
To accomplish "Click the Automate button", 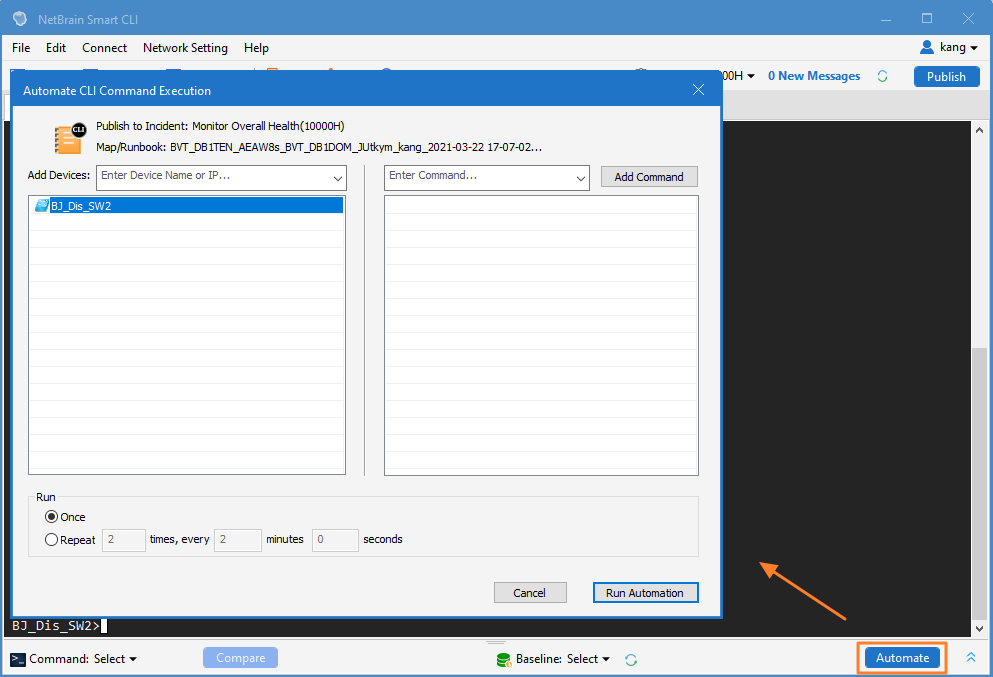I will 902,658.
